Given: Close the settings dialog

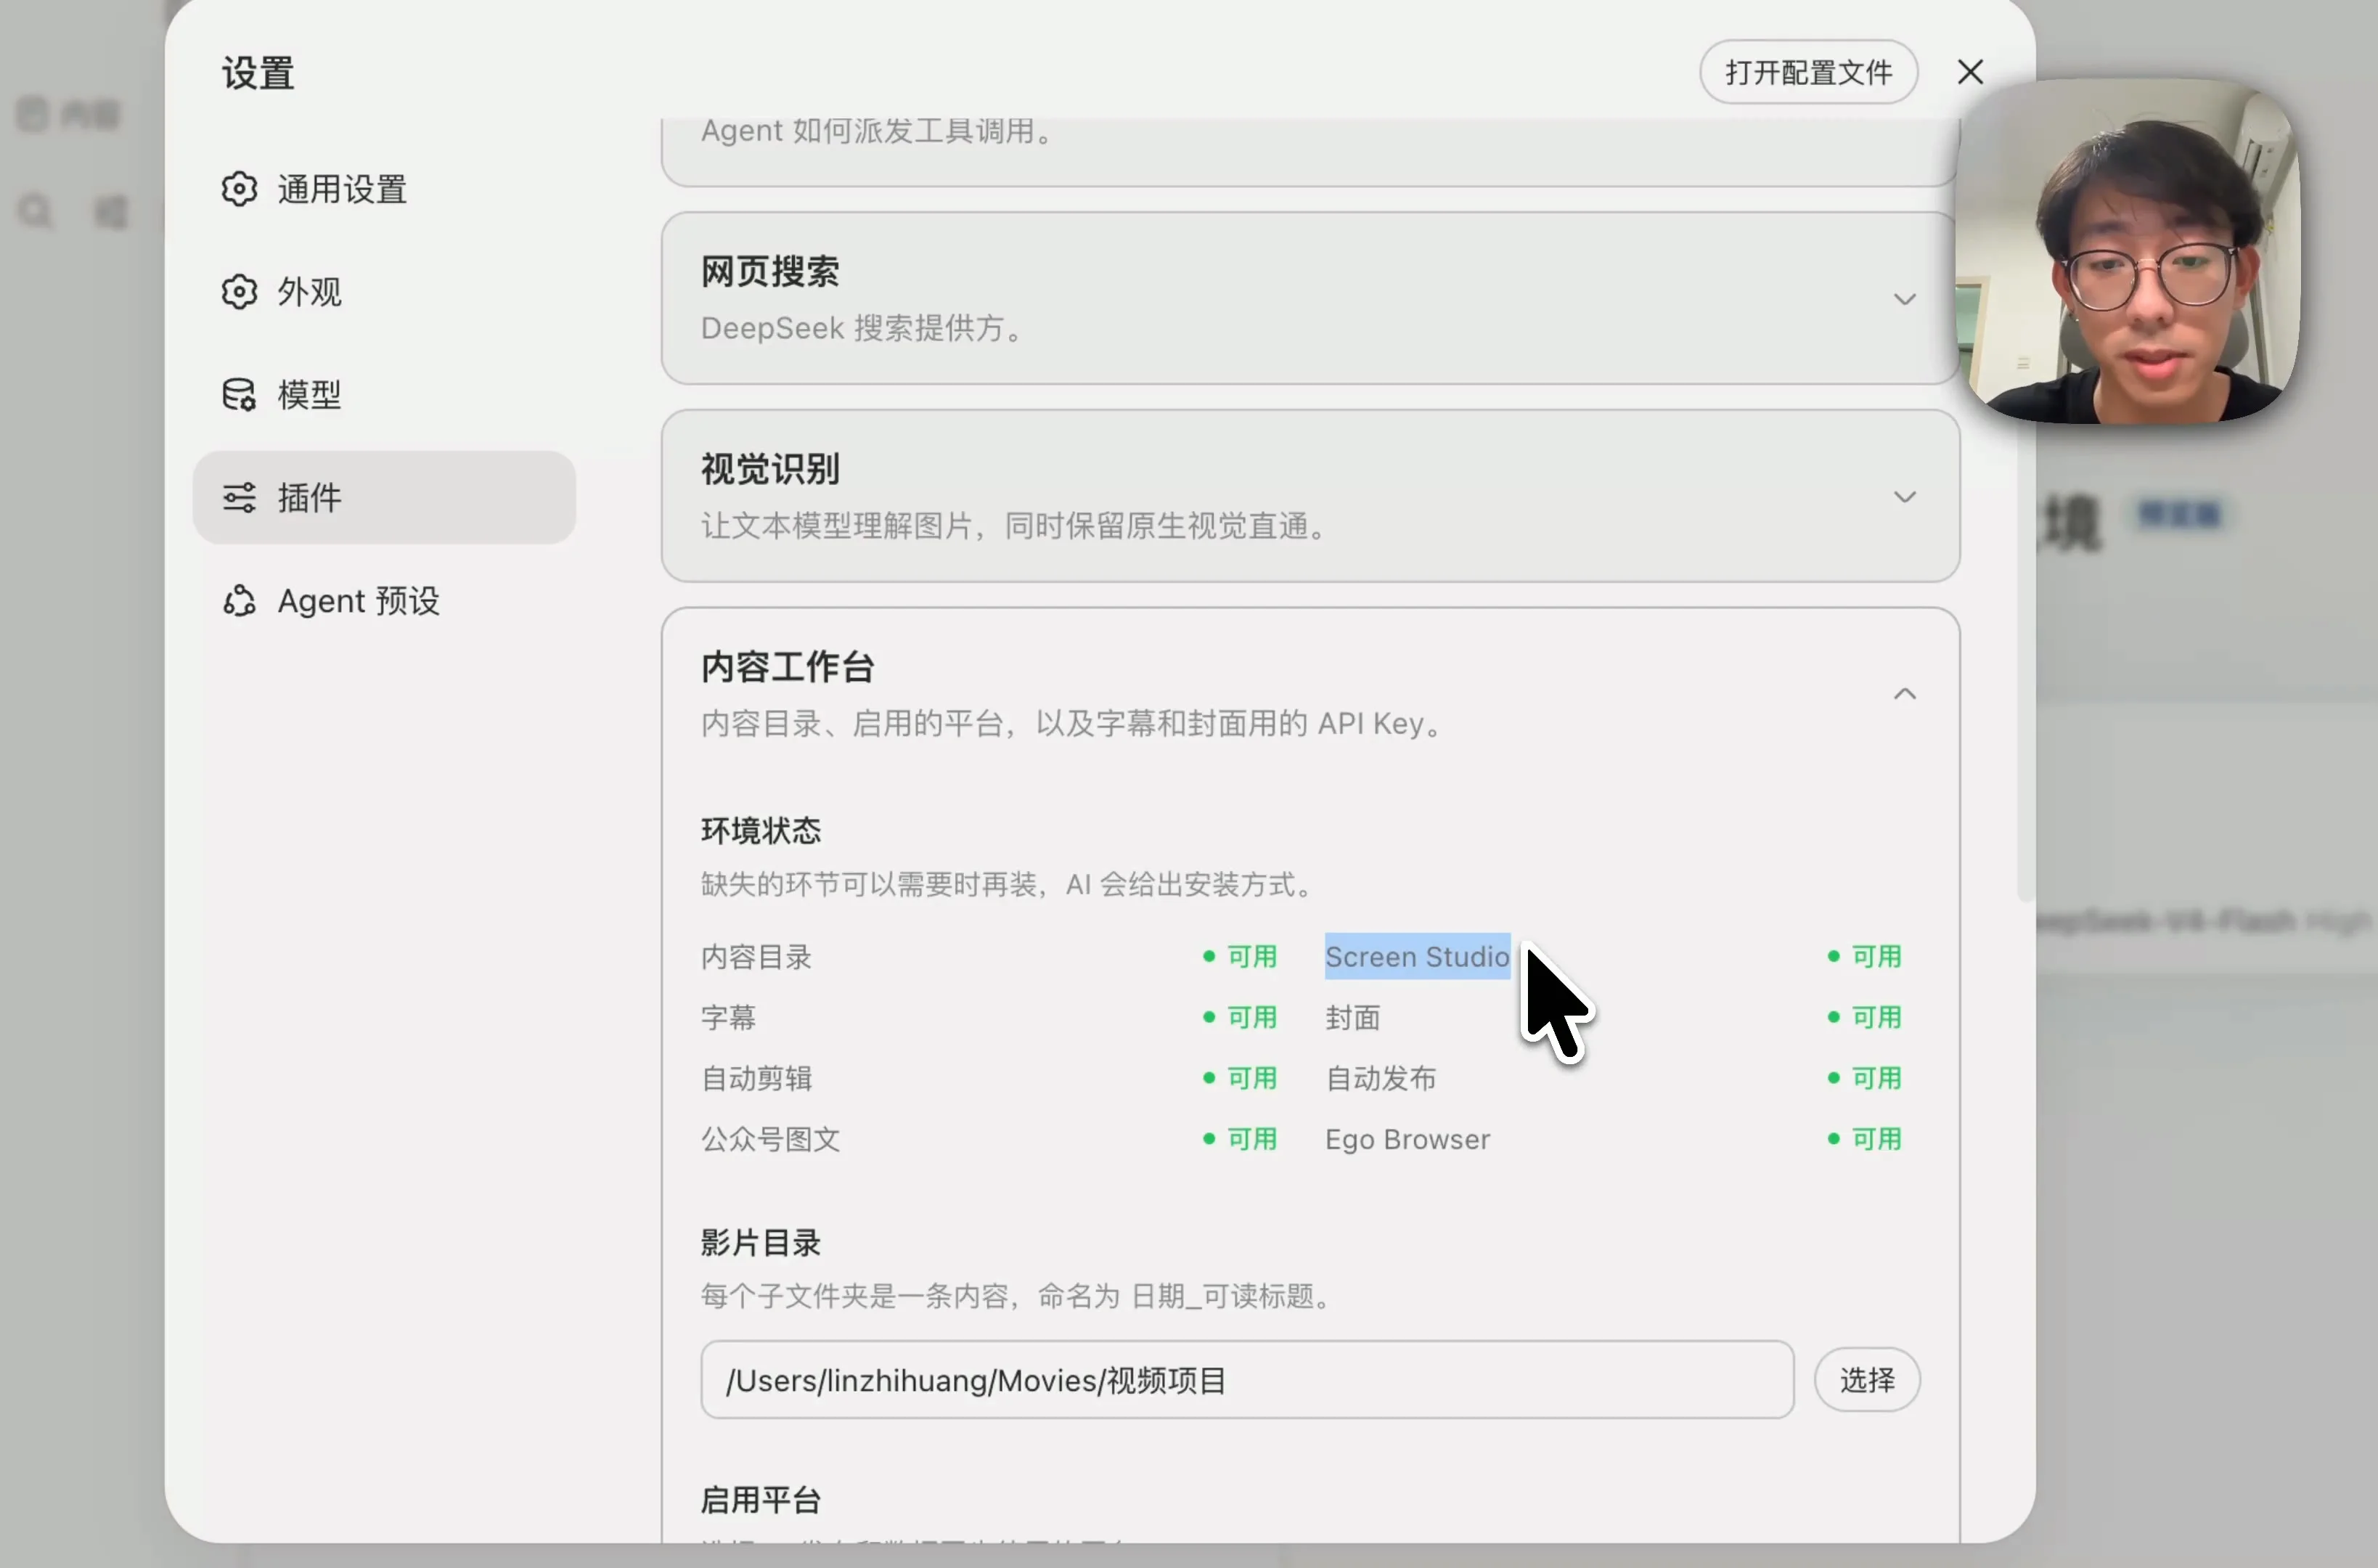Looking at the screenshot, I should 1970,72.
